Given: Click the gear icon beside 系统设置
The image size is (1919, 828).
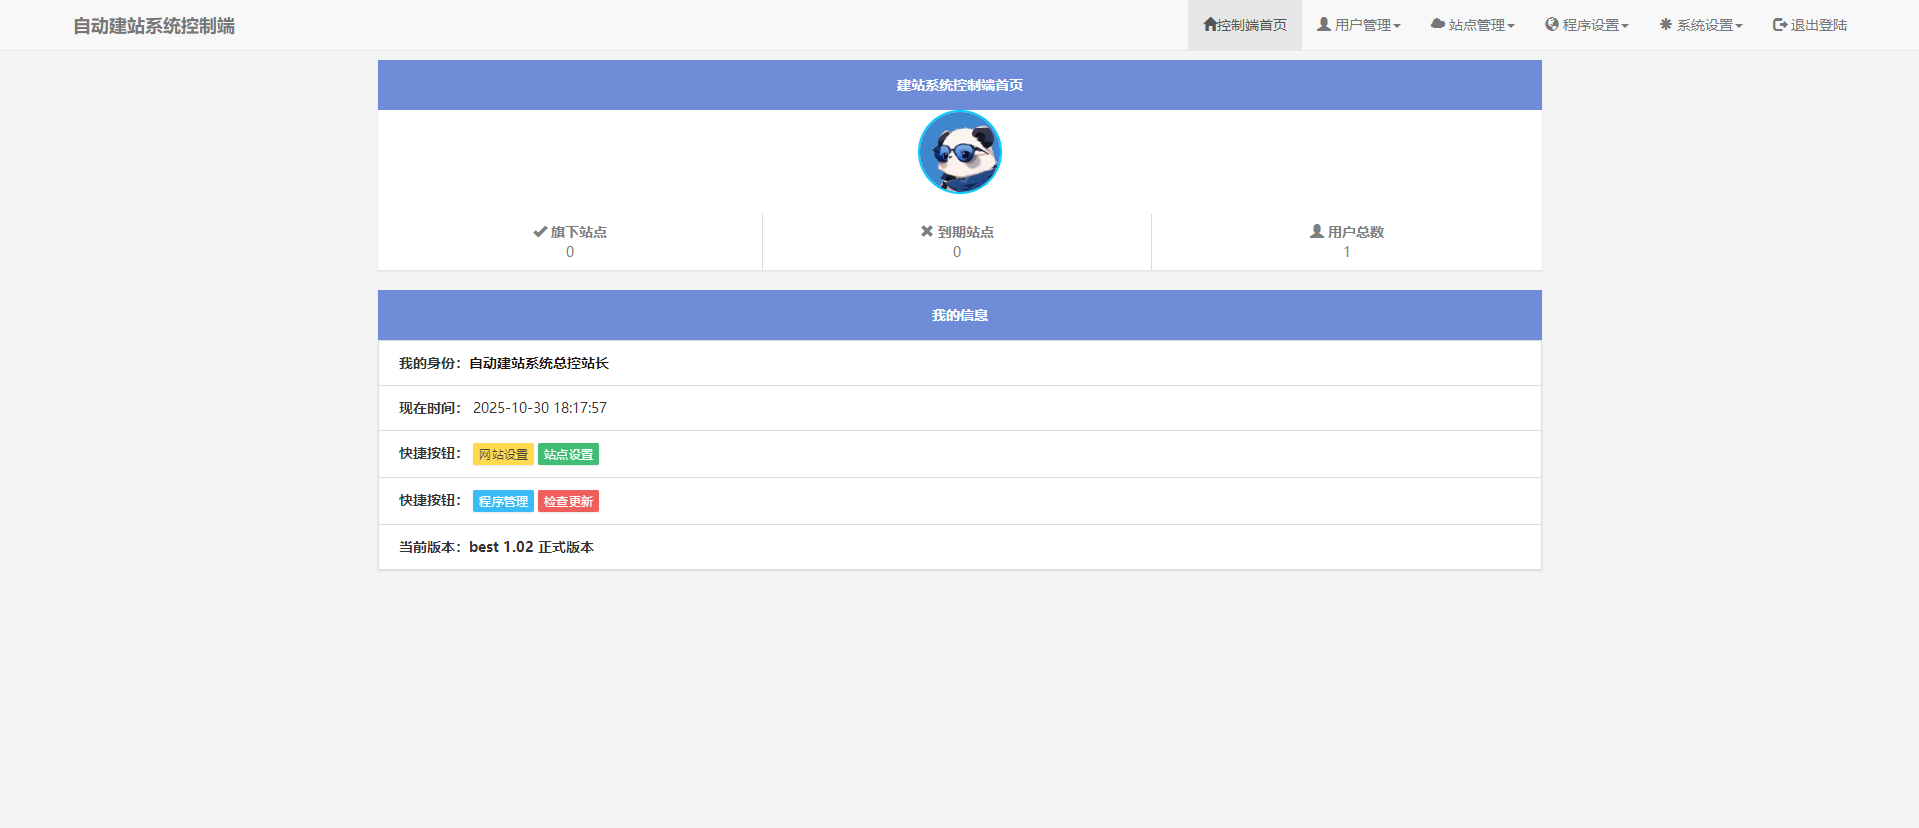Looking at the screenshot, I should (1666, 24).
